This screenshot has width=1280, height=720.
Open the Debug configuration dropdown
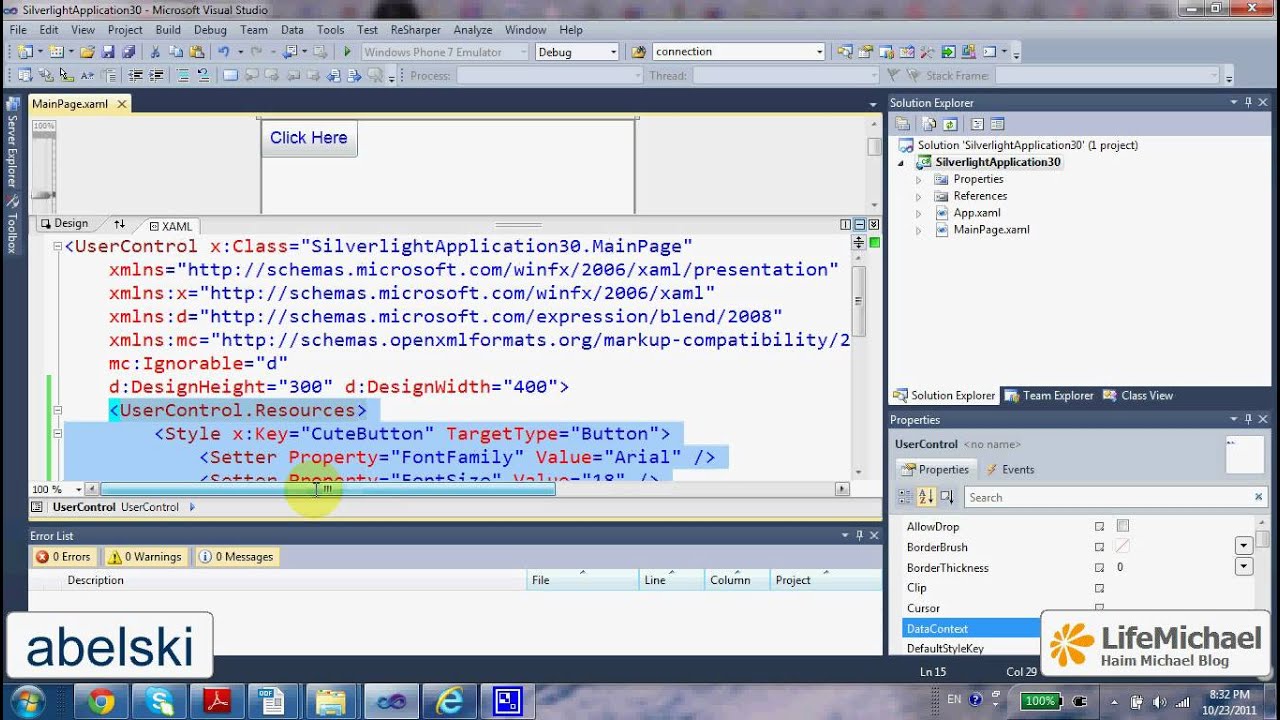coord(613,52)
